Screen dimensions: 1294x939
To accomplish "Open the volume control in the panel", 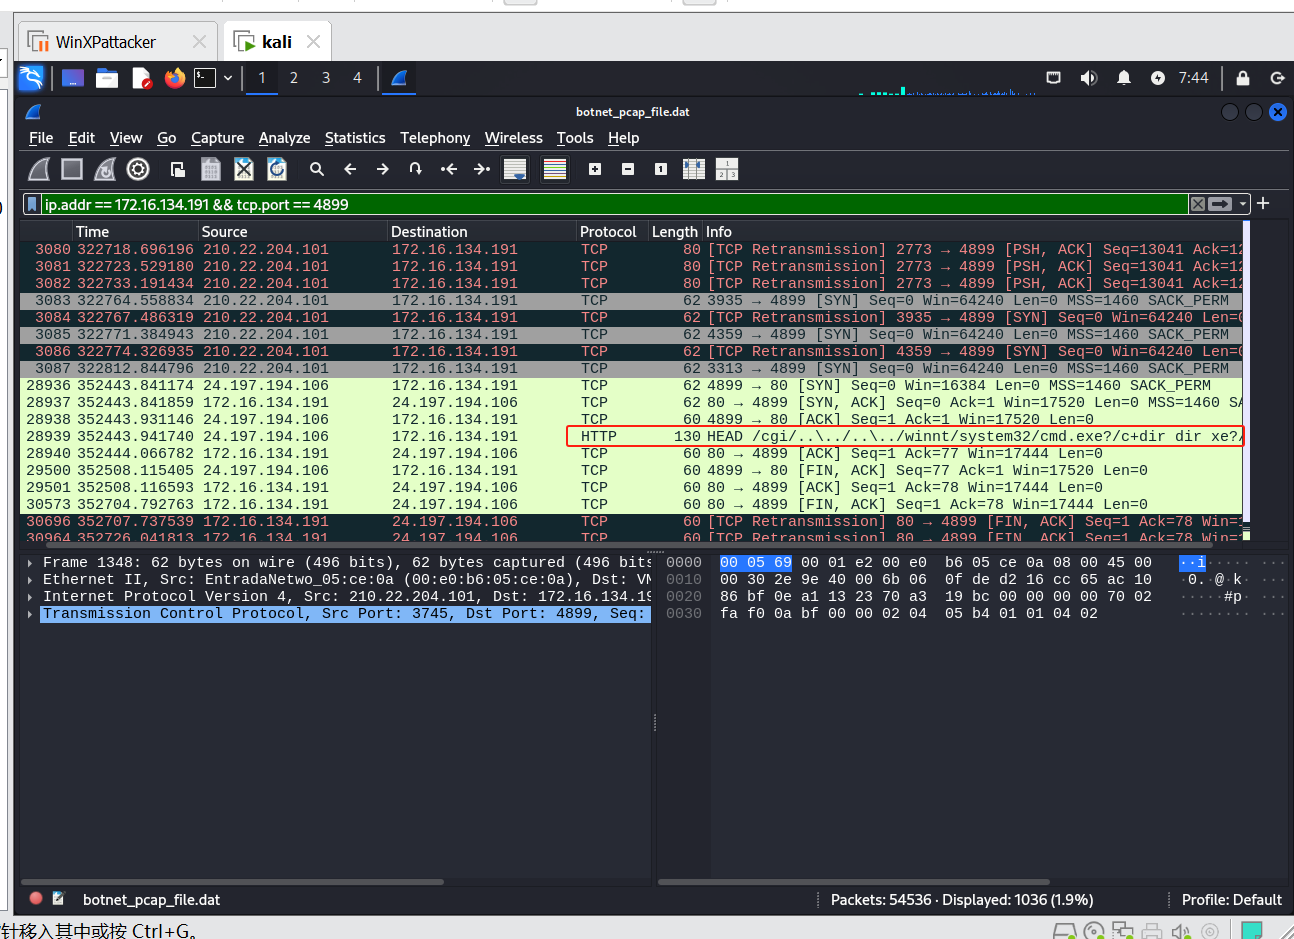I will pos(1089,78).
